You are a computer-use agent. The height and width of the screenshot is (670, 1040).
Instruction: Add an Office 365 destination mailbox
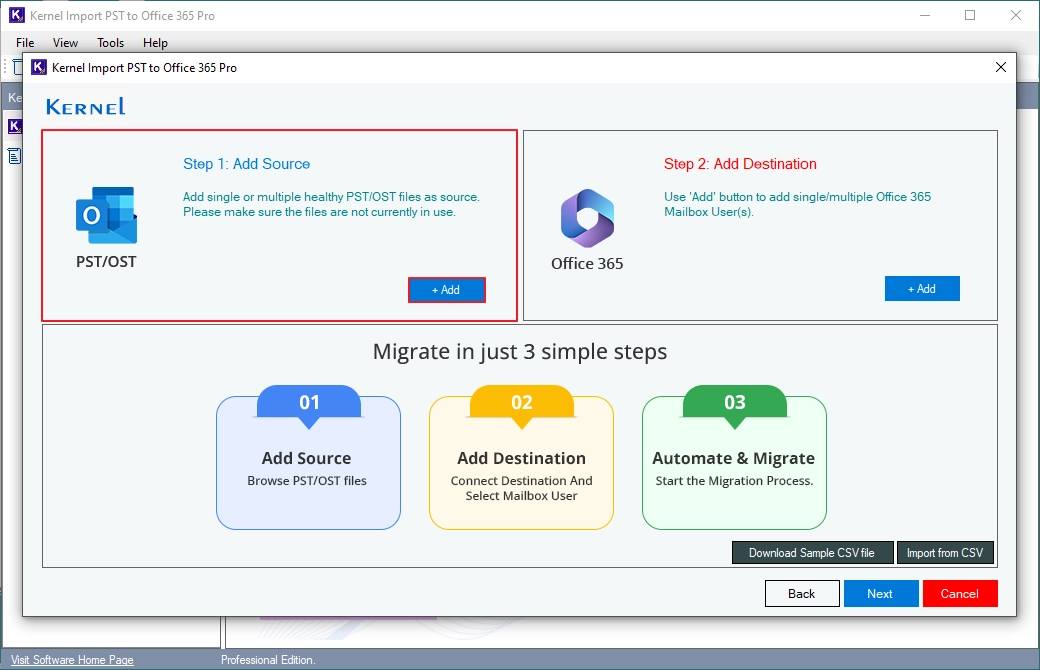[x=922, y=289]
